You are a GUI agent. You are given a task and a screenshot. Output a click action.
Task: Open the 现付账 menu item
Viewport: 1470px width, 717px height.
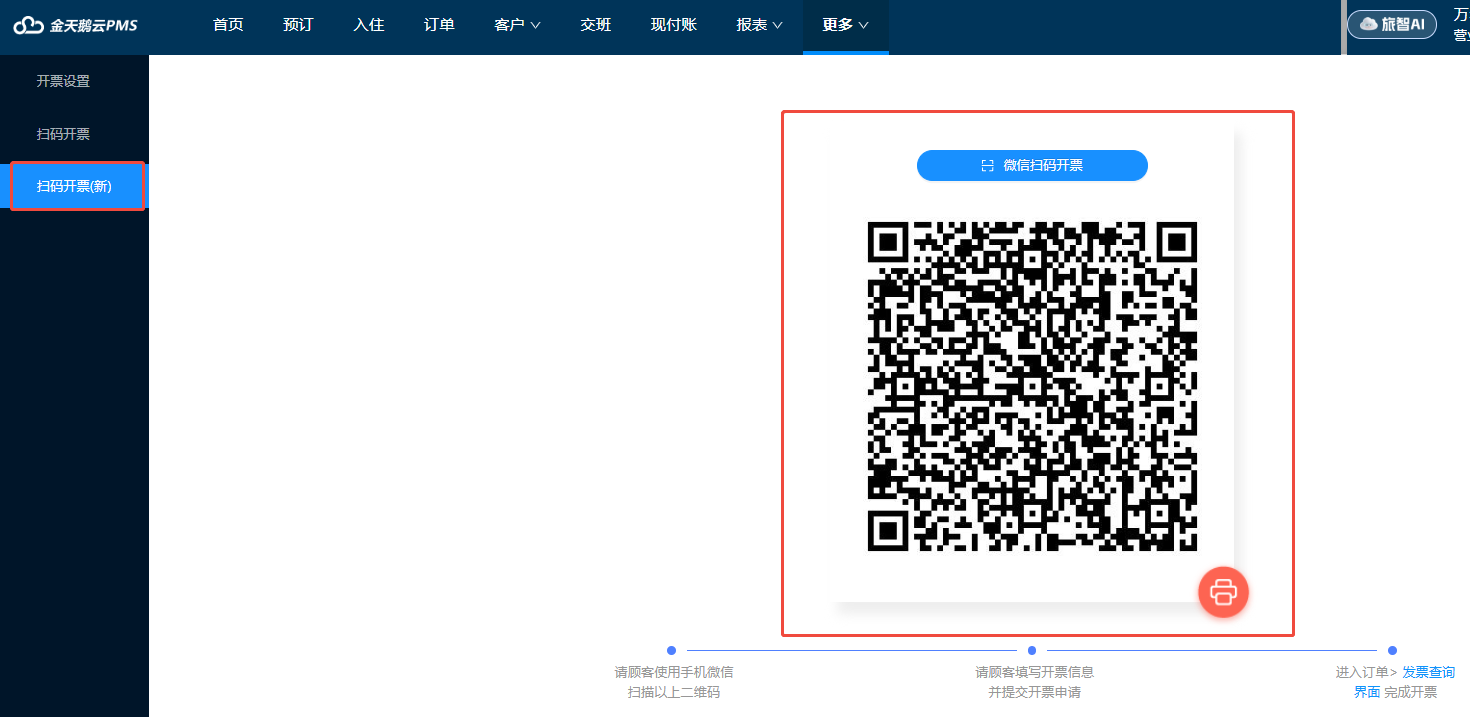point(674,25)
